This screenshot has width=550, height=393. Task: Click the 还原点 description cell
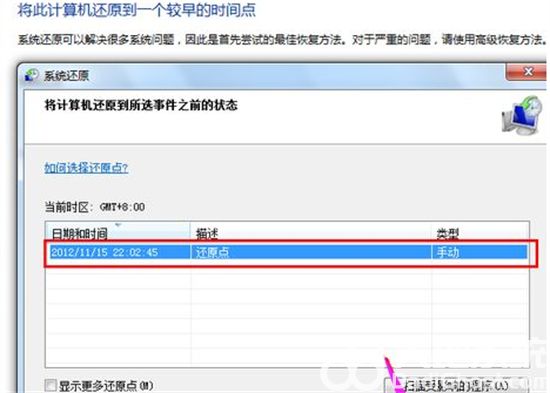pos(212,252)
